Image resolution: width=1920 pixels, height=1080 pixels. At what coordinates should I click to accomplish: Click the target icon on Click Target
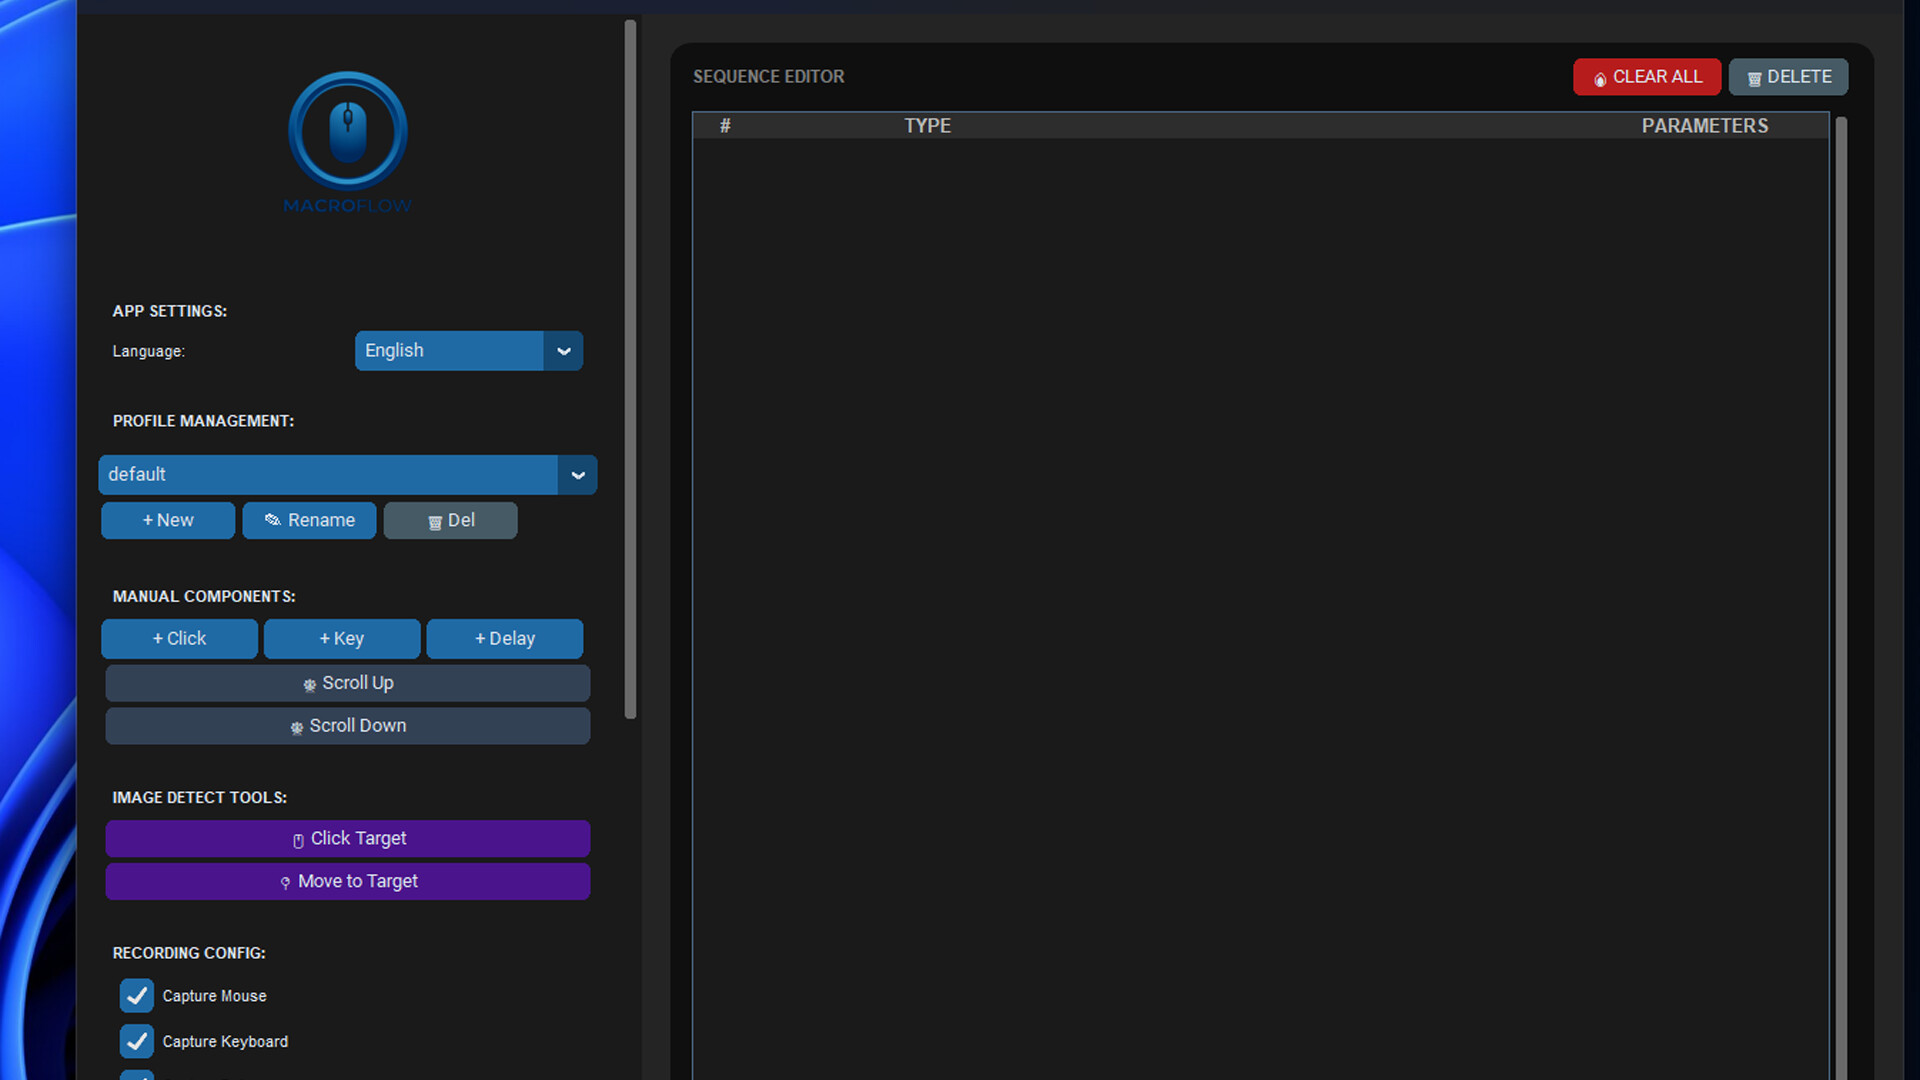point(297,839)
